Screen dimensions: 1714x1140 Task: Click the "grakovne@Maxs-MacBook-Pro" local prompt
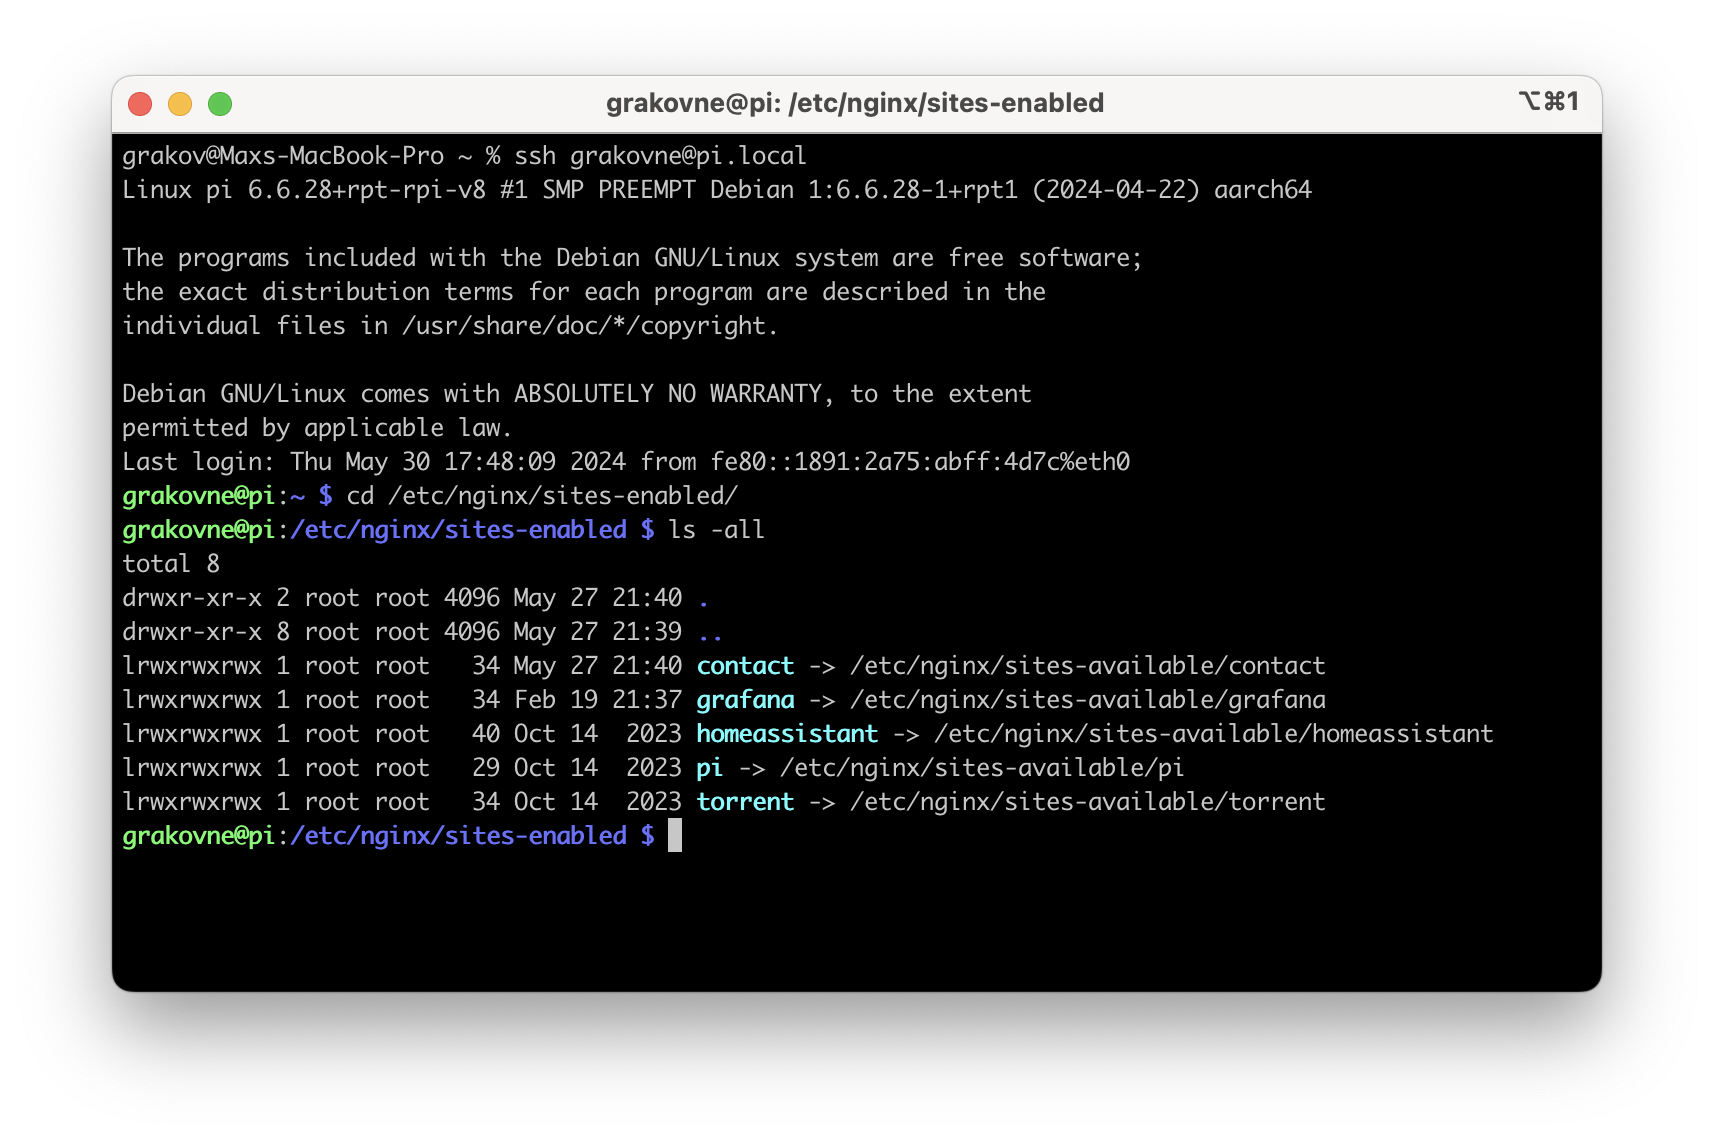tap(283, 156)
